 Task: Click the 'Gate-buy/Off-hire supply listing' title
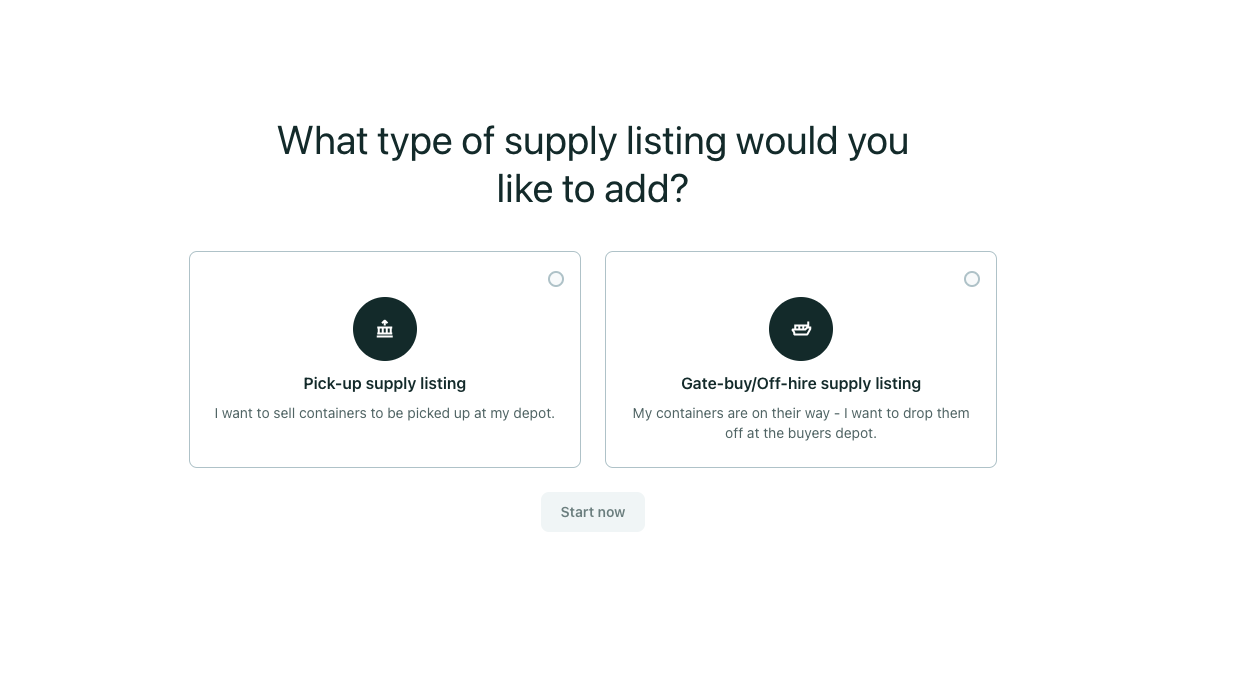[801, 383]
